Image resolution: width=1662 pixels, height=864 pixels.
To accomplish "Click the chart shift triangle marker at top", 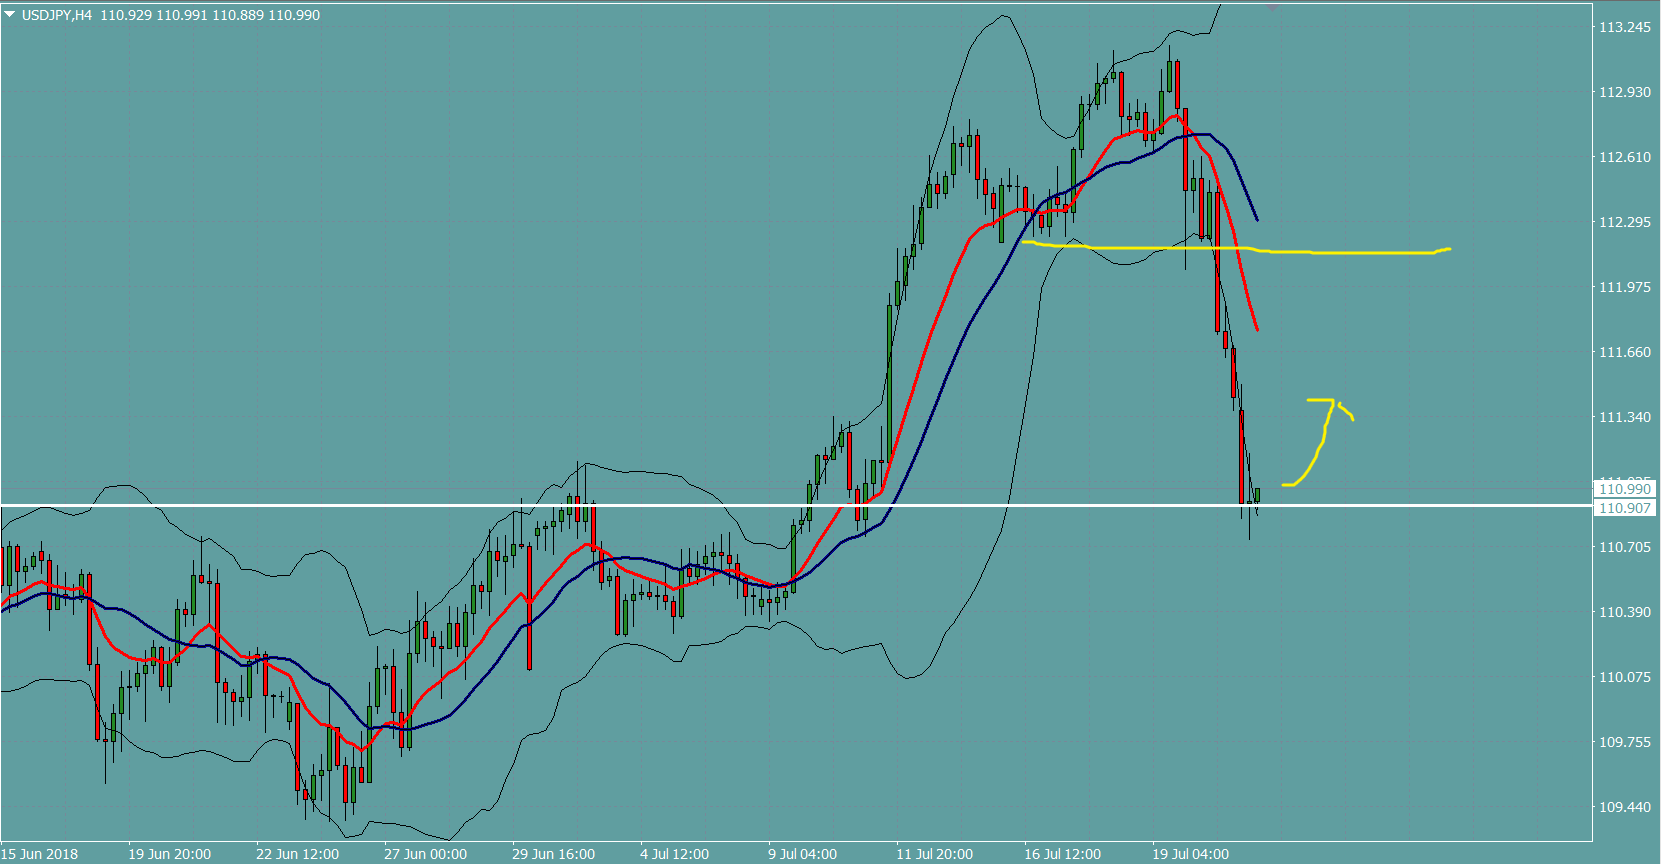I will tap(1272, 7).
